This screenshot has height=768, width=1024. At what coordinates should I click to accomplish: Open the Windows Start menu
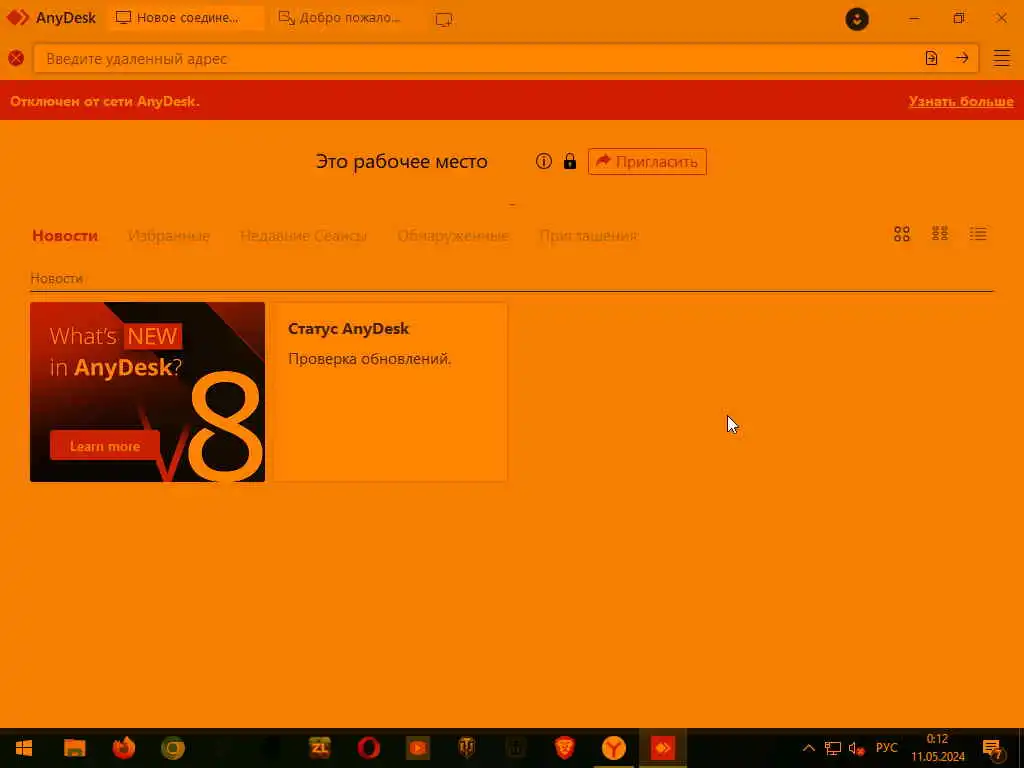(24, 748)
